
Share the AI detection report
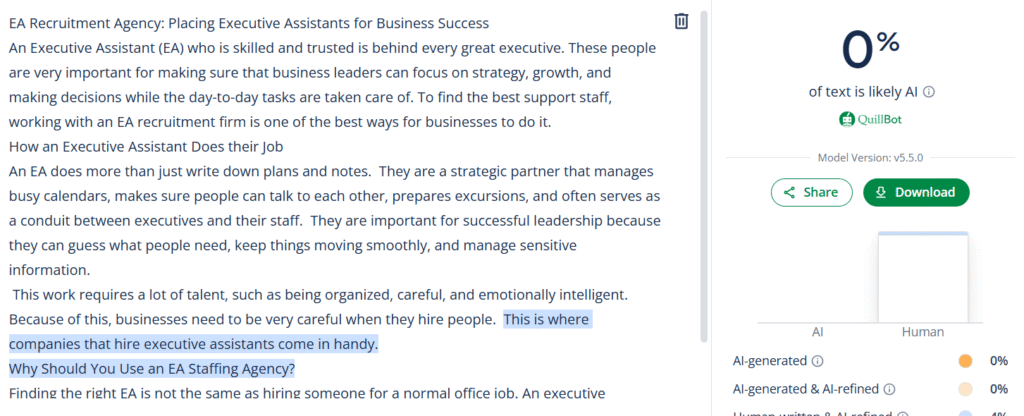tap(812, 193)
